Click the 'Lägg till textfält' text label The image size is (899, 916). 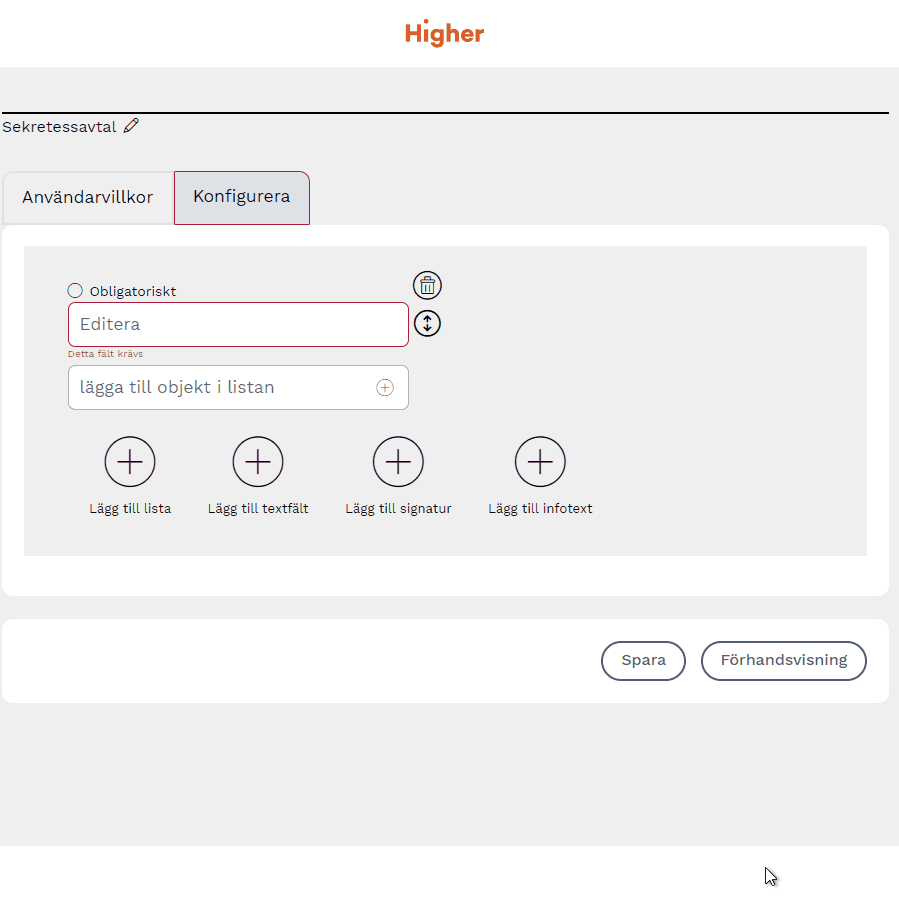click(x=258, y=509)
